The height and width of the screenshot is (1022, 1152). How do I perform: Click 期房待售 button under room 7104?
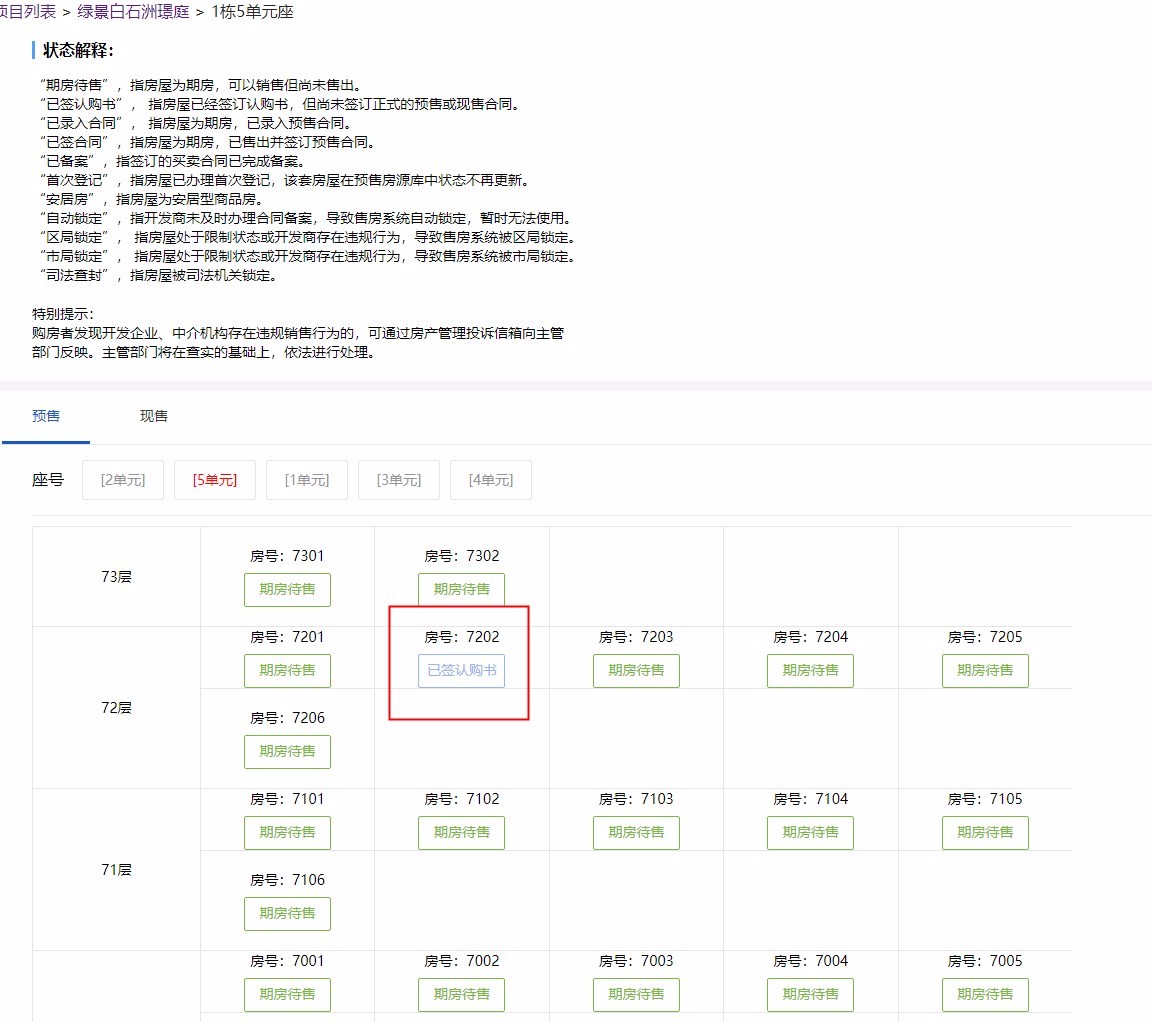(810, 833)
